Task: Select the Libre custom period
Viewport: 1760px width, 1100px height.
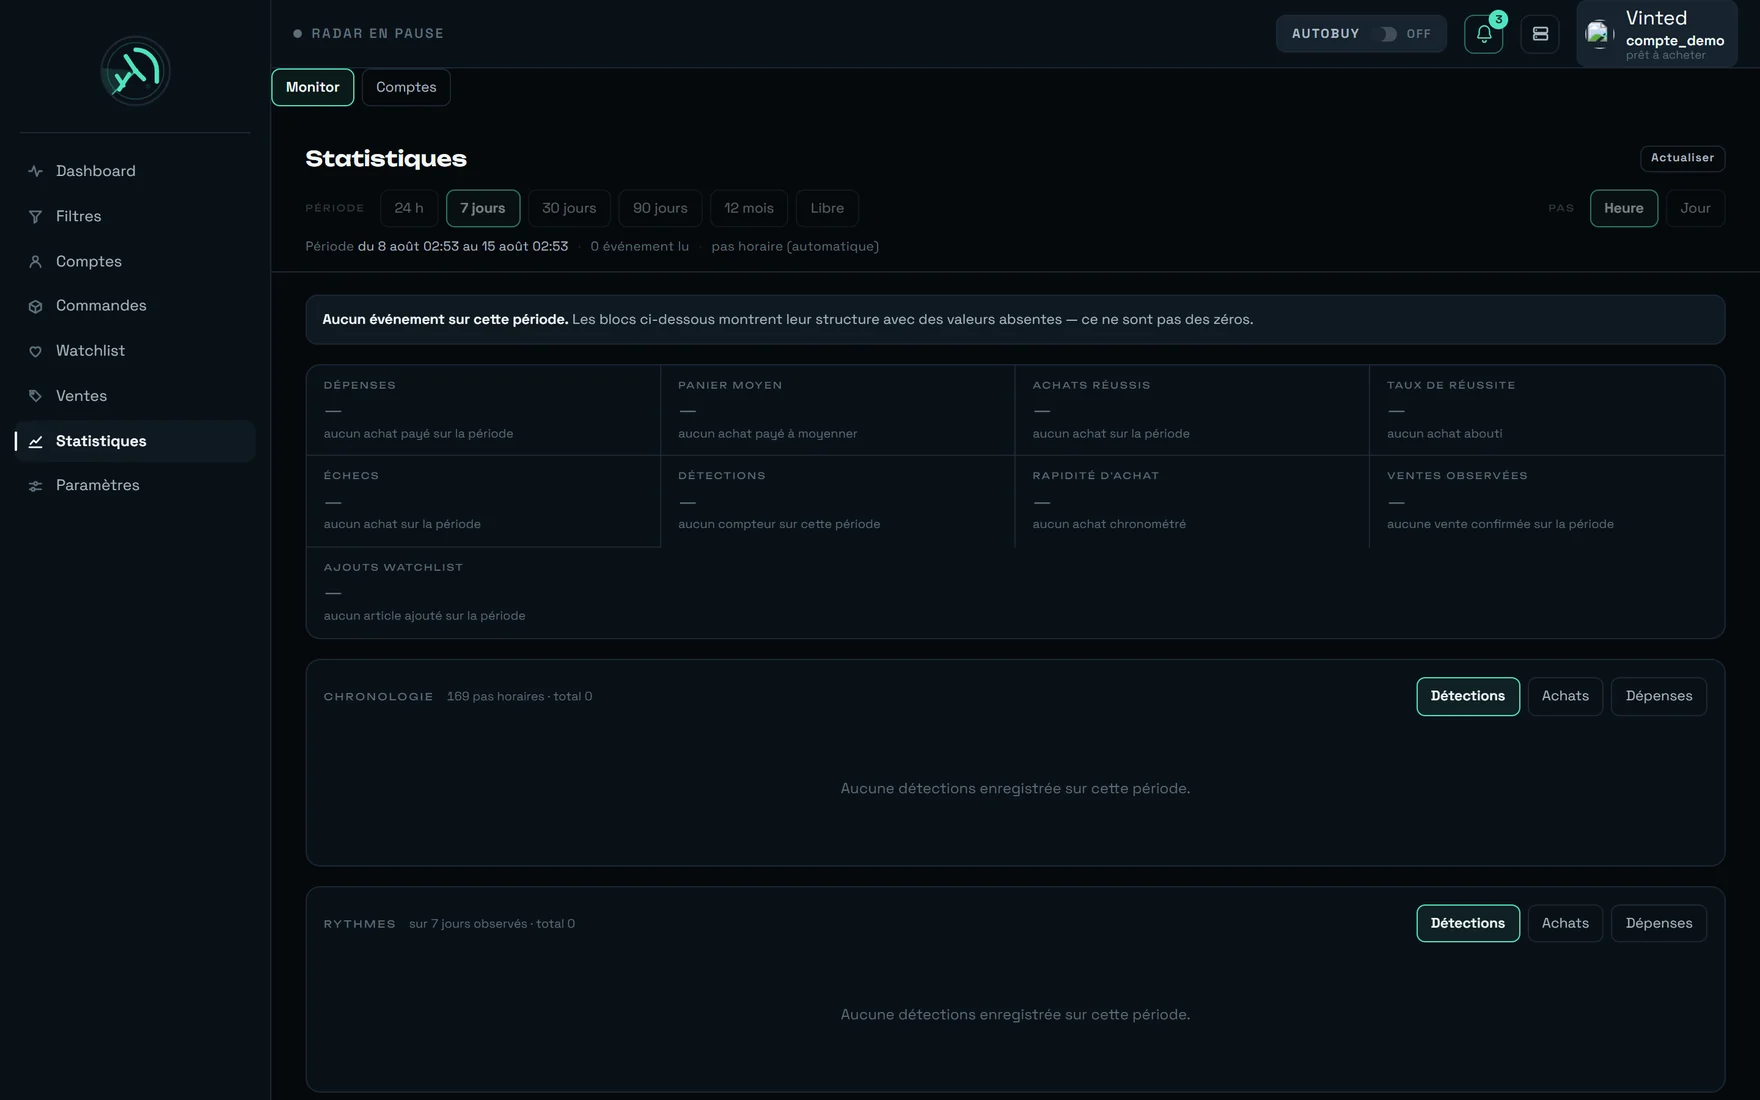Action: point(827,208)
